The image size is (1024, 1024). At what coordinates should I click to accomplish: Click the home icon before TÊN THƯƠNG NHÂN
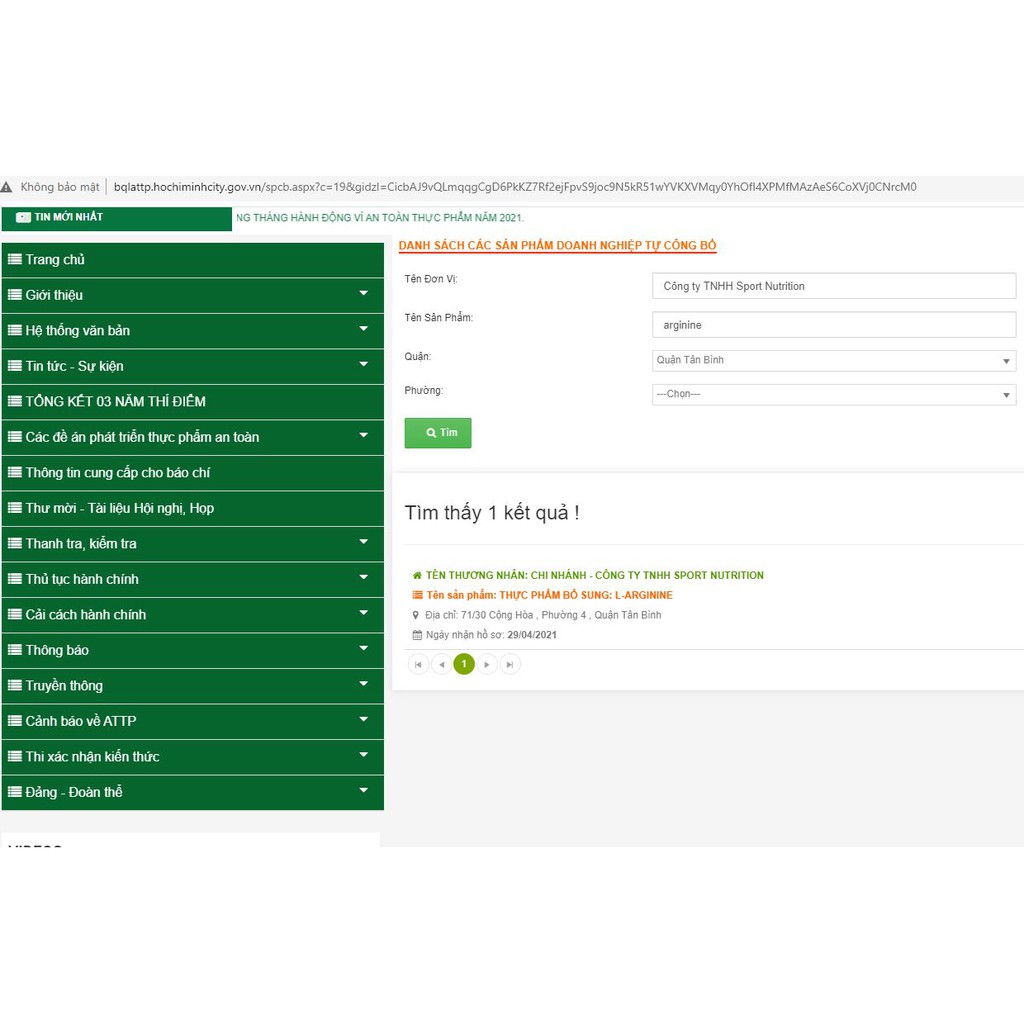coord(417,575)
